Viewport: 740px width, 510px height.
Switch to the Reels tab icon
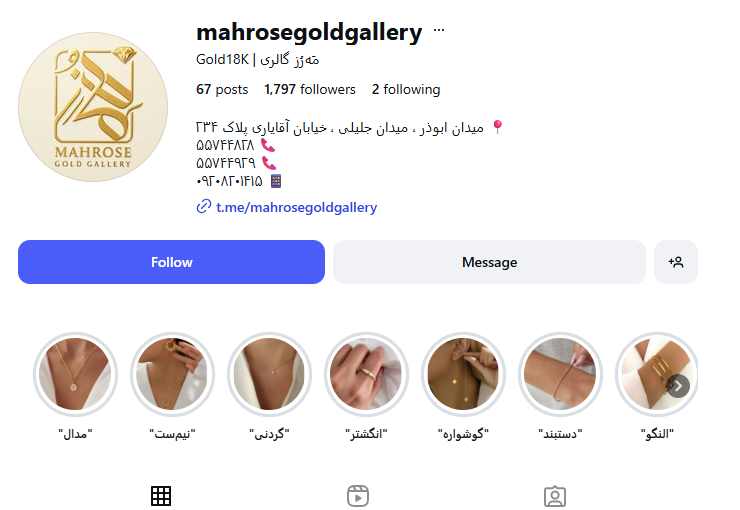click(x=358, y=496)
